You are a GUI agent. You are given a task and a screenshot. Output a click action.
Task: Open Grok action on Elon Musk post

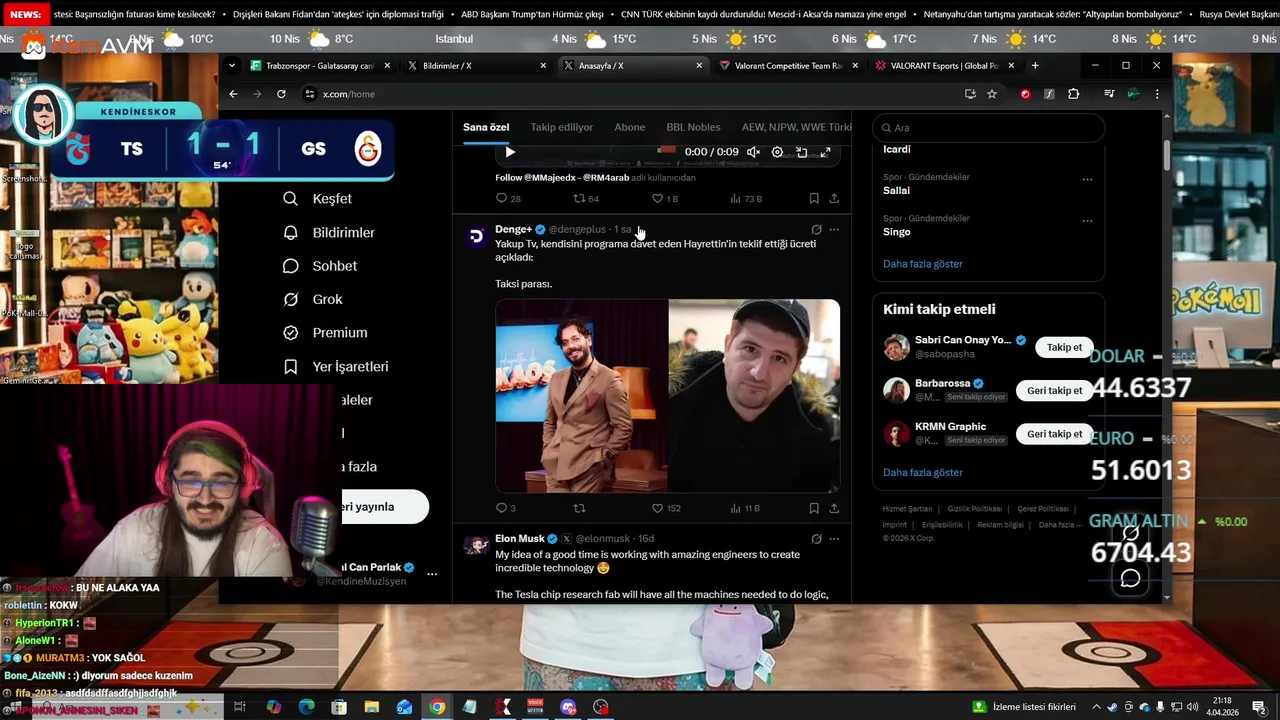[x=816, y=539]
